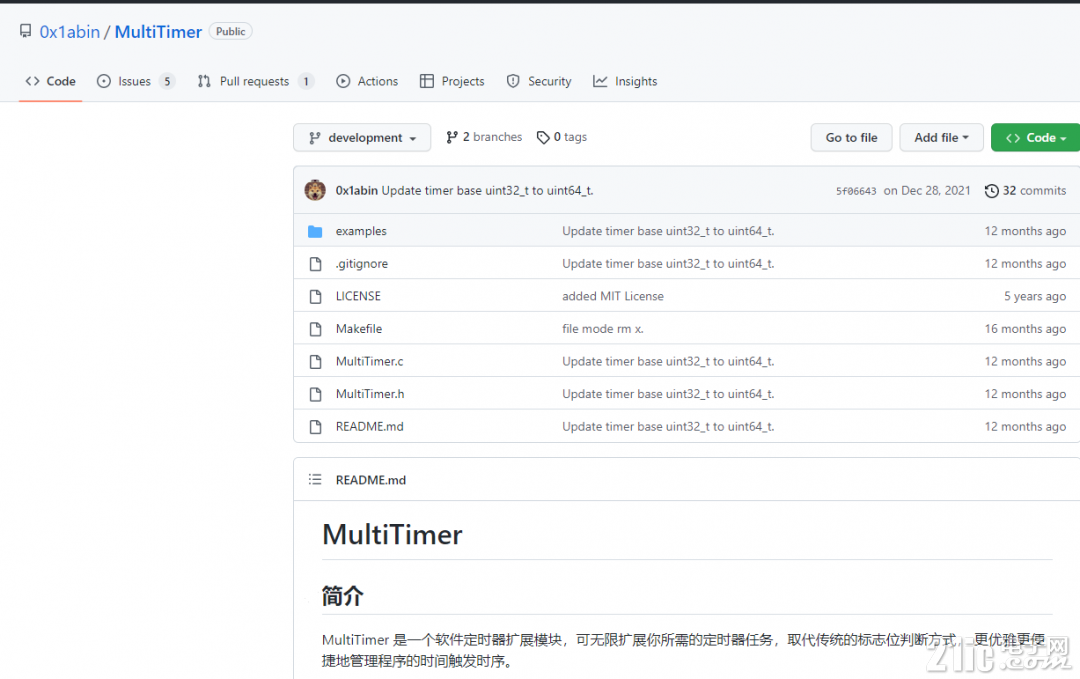Click the branch icon next to '2 branches'

click(452, 137)
